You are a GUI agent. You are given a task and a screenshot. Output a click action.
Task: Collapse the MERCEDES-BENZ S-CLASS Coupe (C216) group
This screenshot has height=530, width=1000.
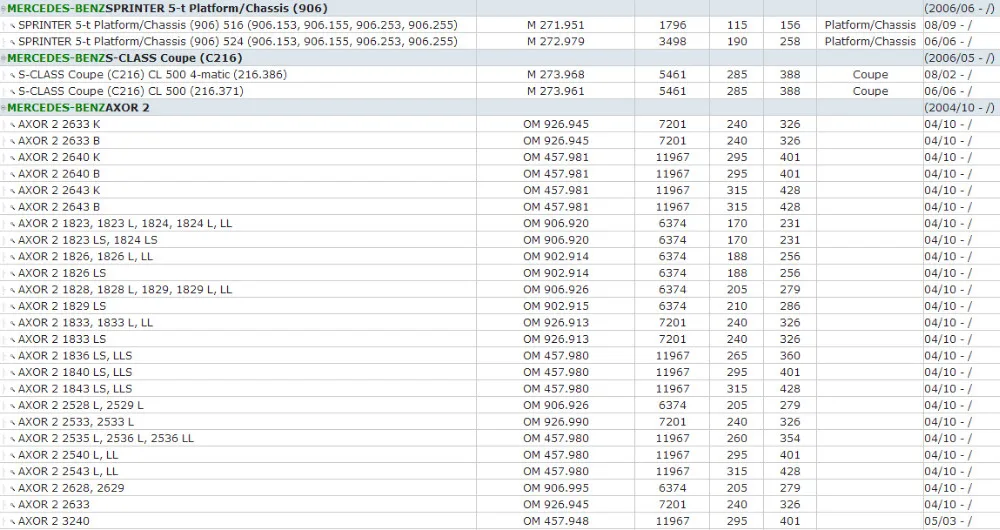[x=3, y=58]
